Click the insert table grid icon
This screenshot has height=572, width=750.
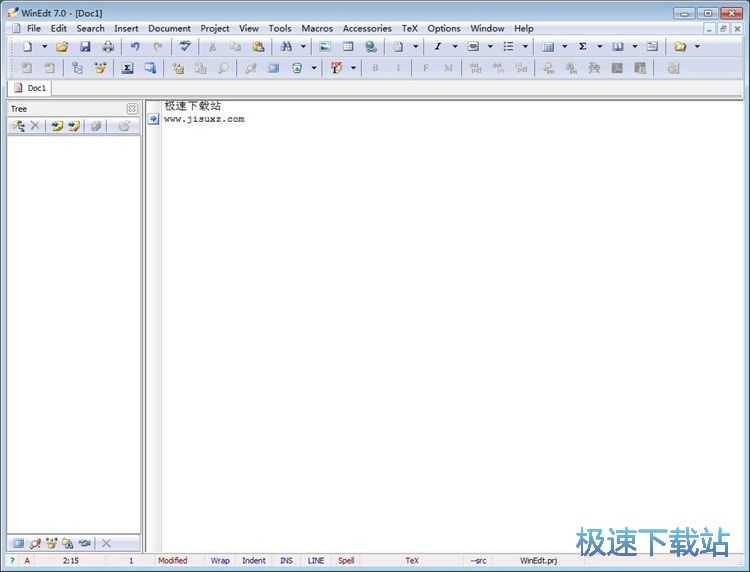tap(348, 46)
